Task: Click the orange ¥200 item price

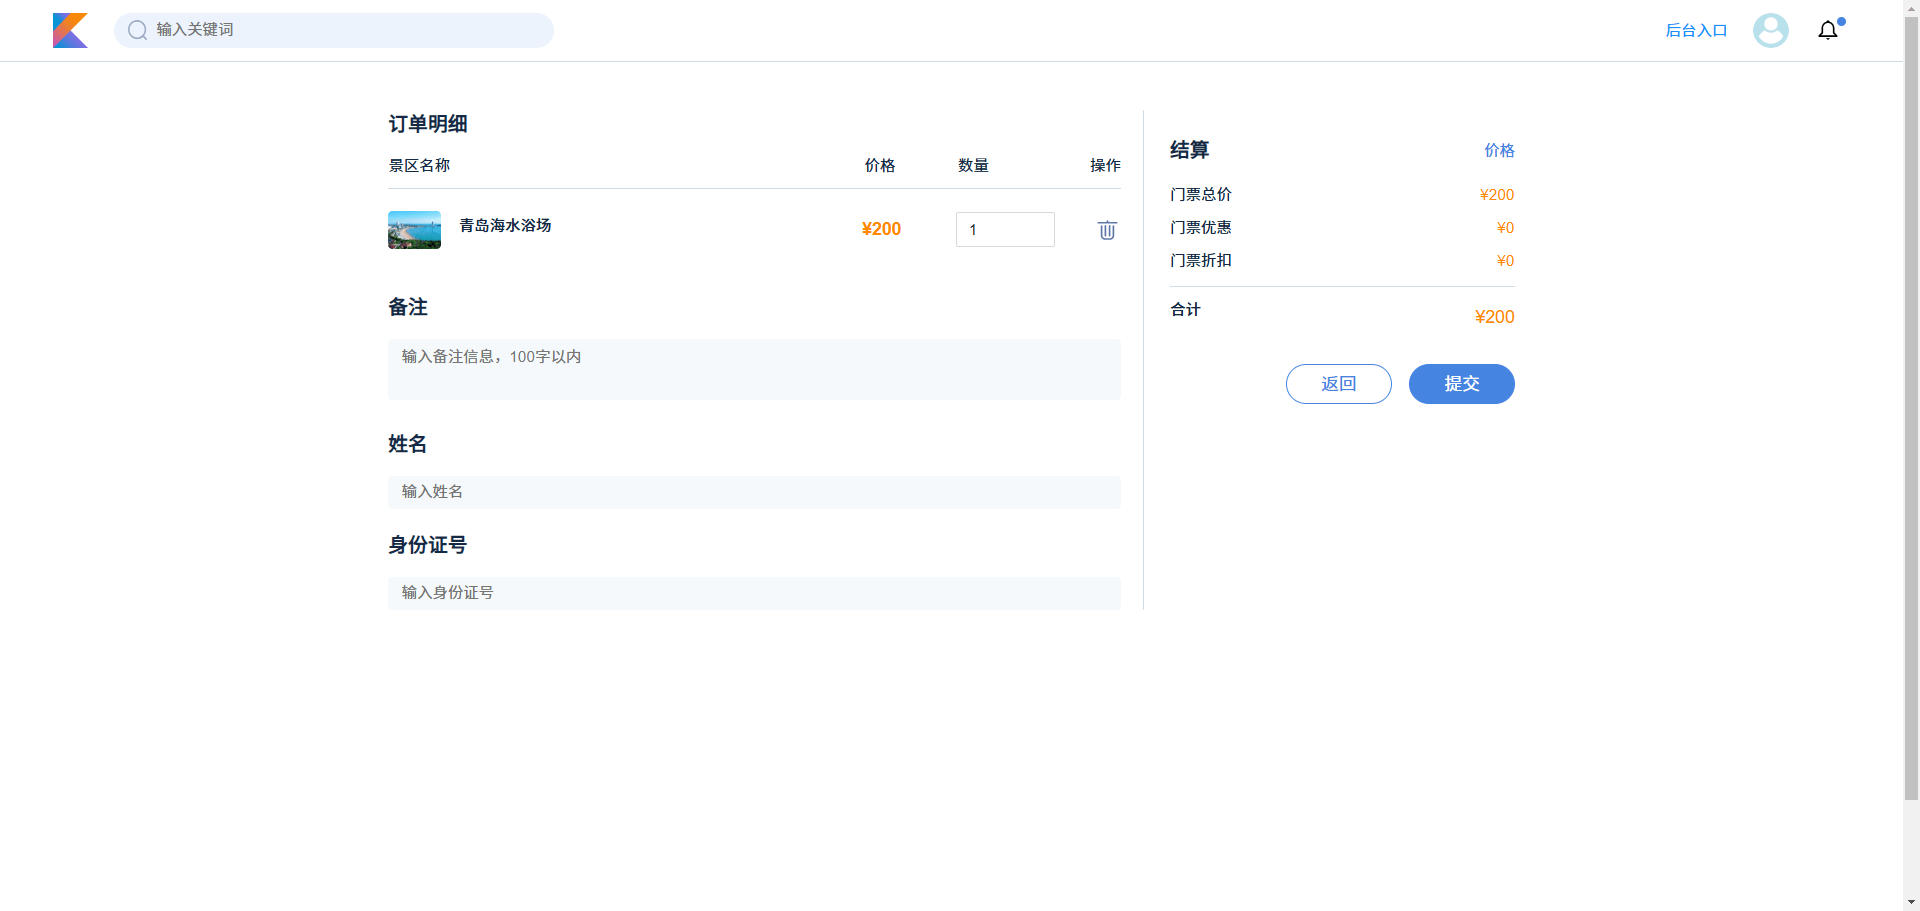Action: pos(881,229)
